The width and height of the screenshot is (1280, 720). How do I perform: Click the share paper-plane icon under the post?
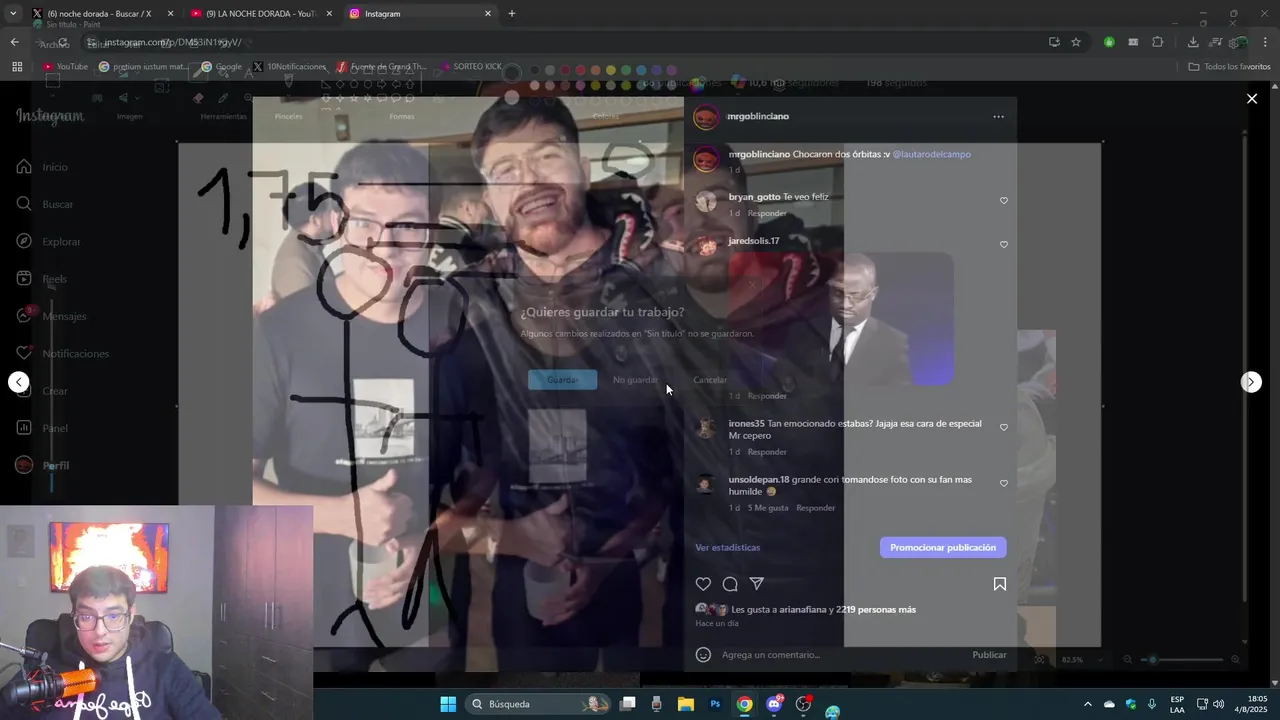pos(757,584)
